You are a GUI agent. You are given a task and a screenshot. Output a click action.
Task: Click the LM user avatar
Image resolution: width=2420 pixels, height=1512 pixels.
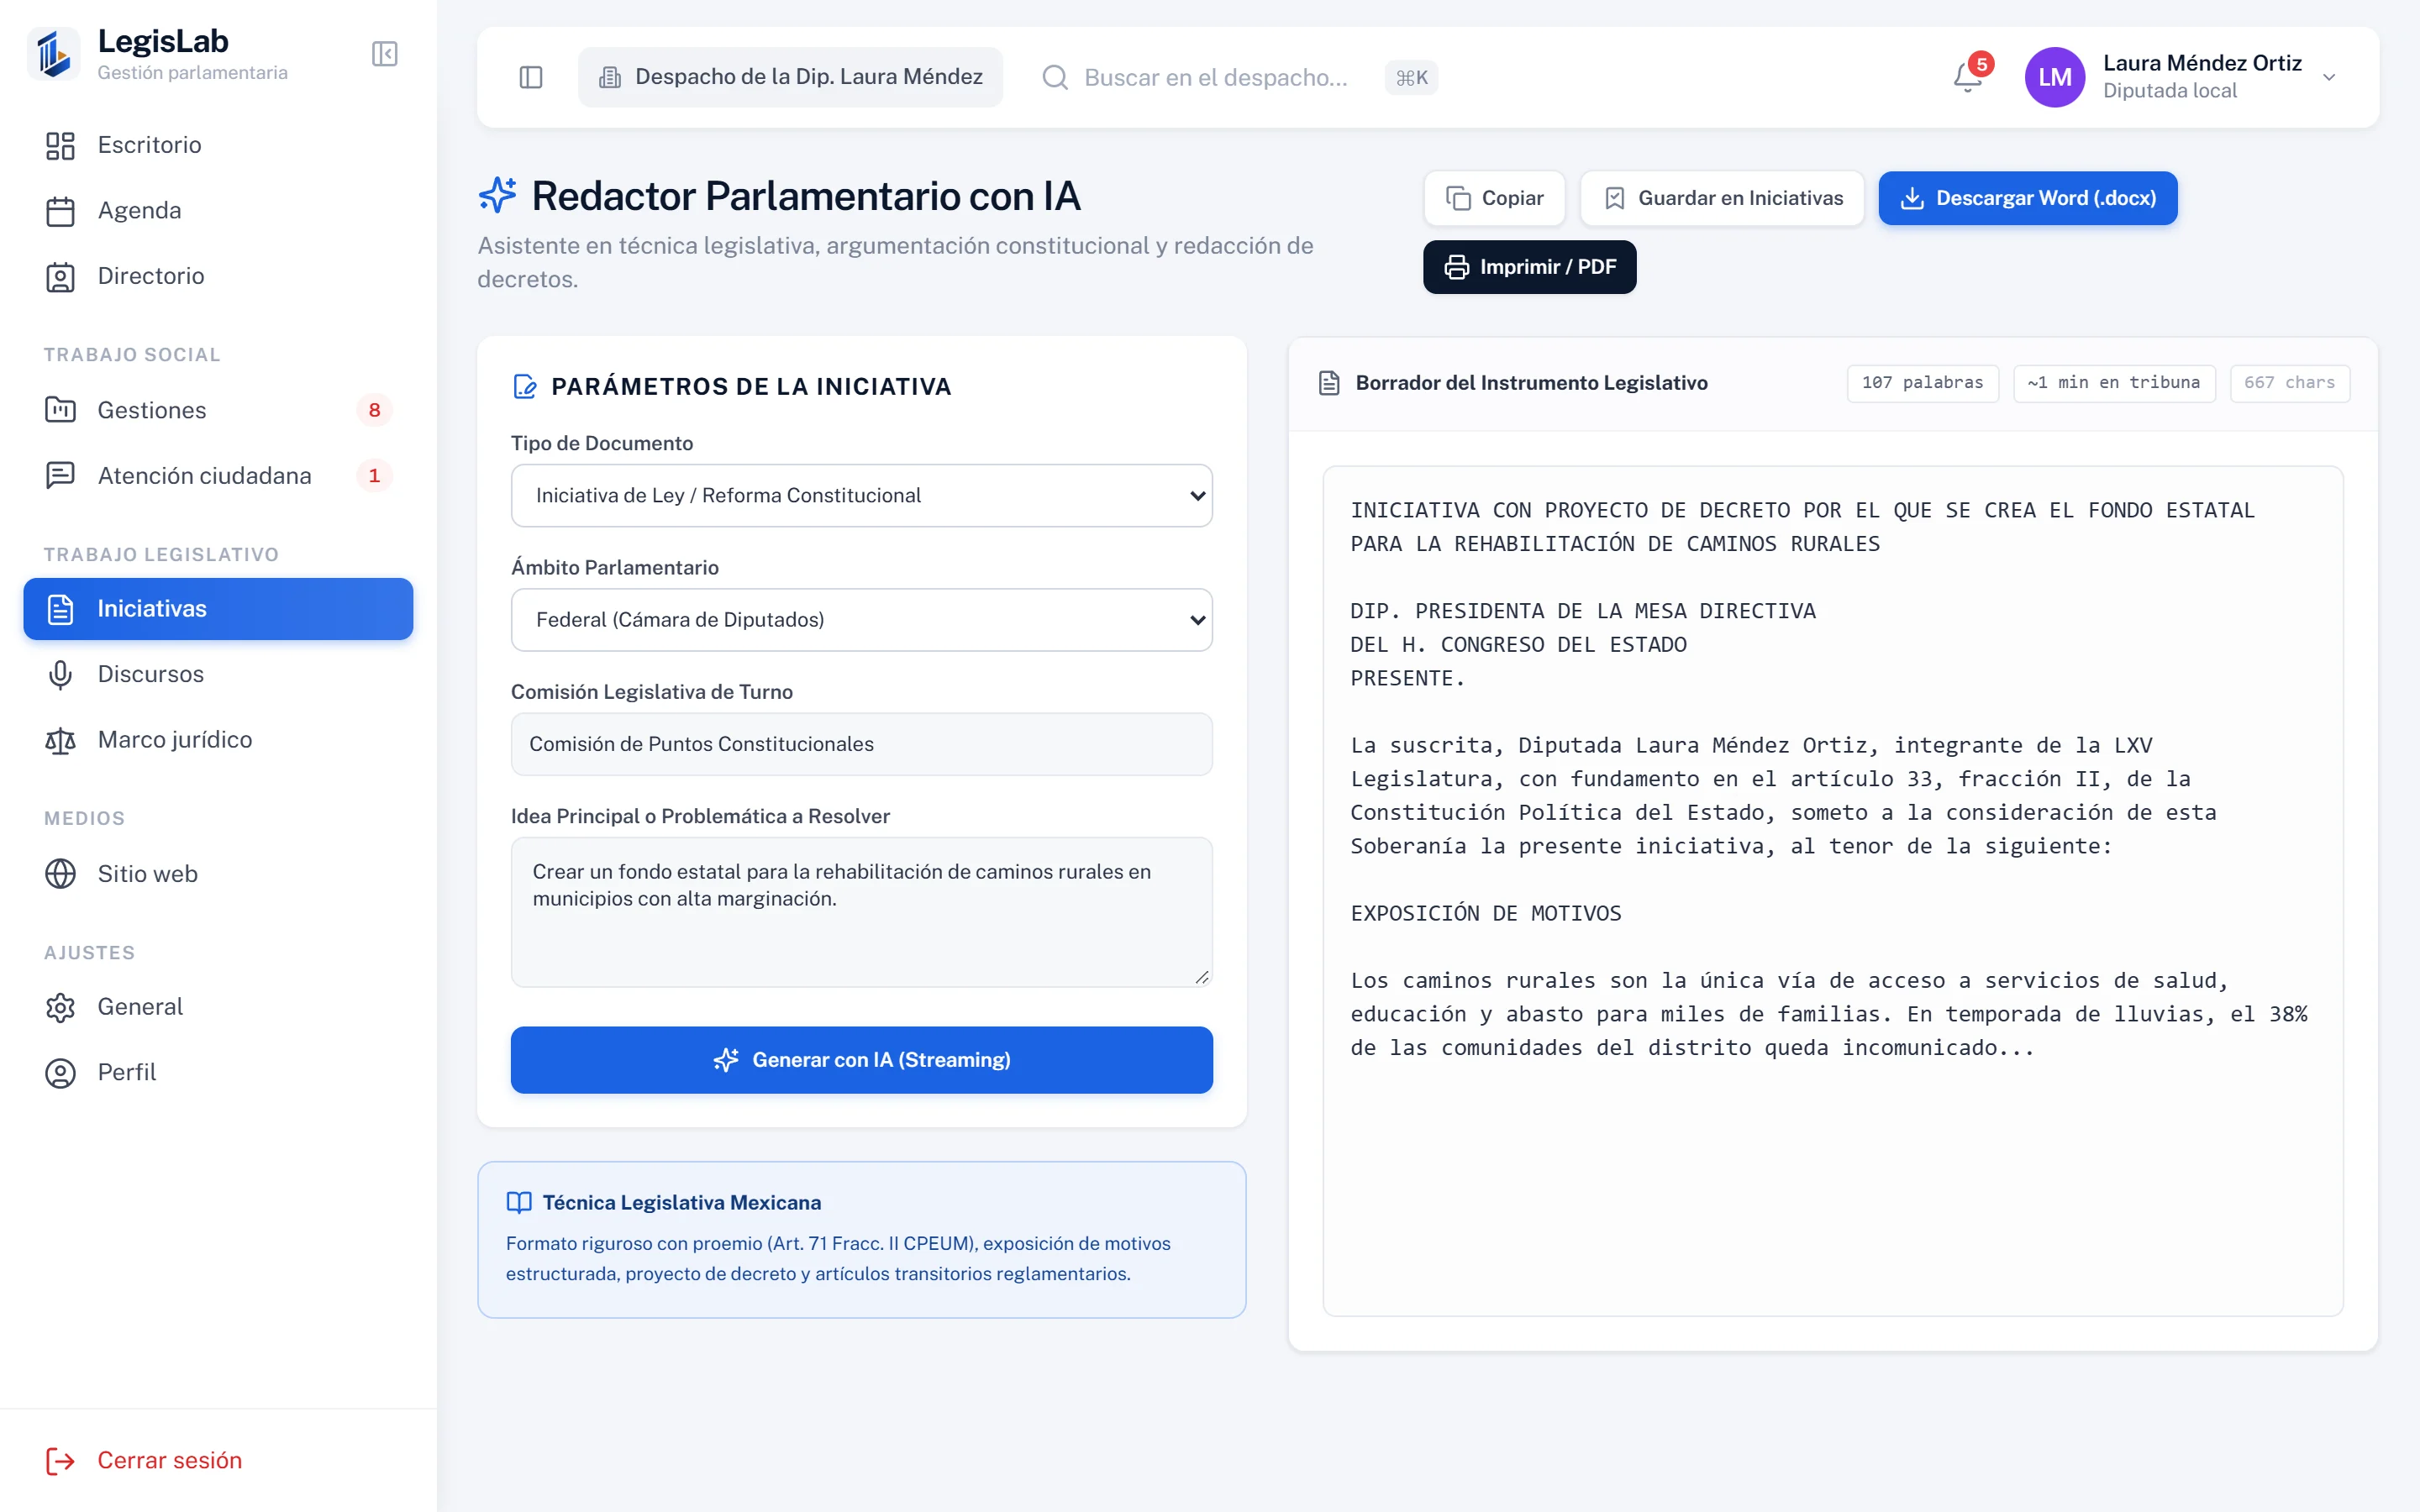(x=2055, y=77)
